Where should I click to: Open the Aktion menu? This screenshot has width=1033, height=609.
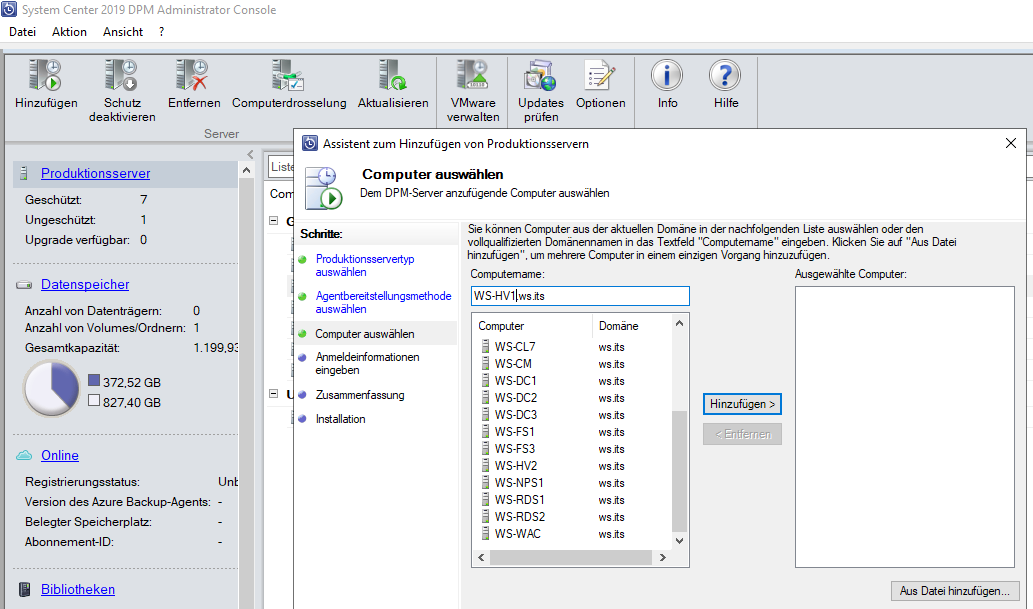69,32
